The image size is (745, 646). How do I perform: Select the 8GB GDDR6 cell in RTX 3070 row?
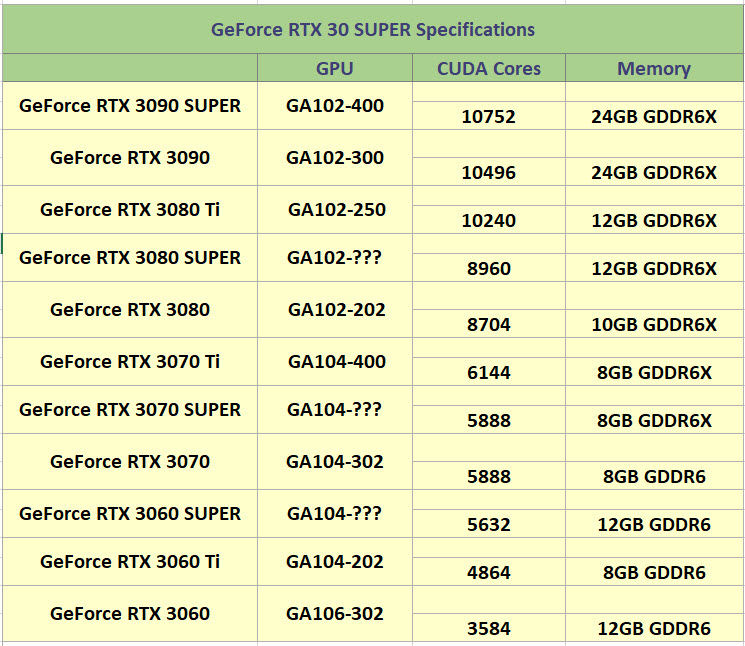(x=654, y=476)
